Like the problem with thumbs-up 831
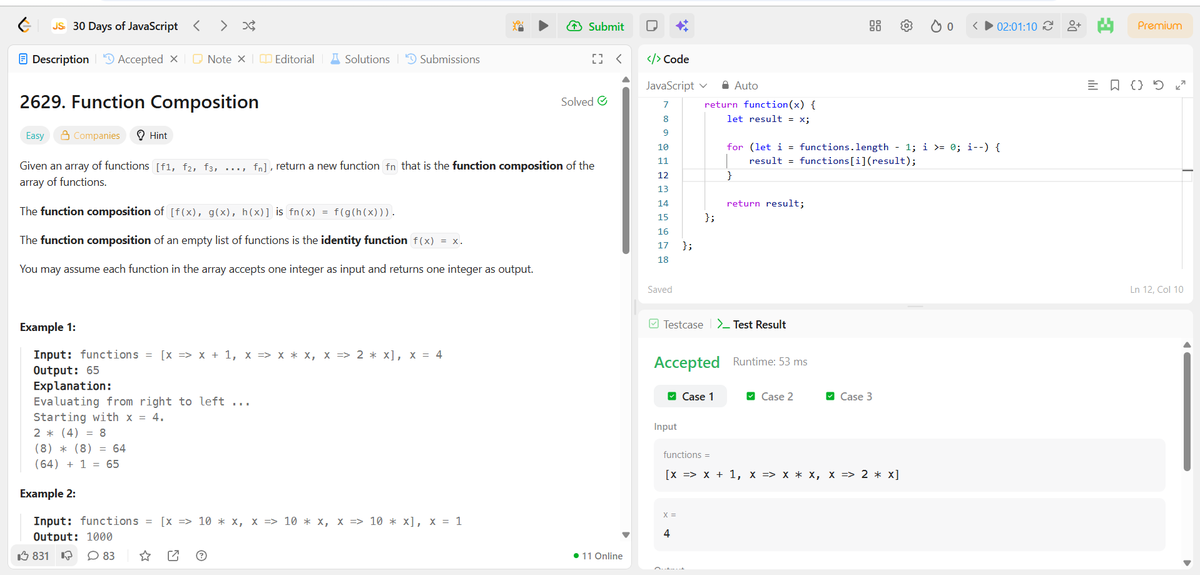The image size is (1200, 575). click(34, 556)
